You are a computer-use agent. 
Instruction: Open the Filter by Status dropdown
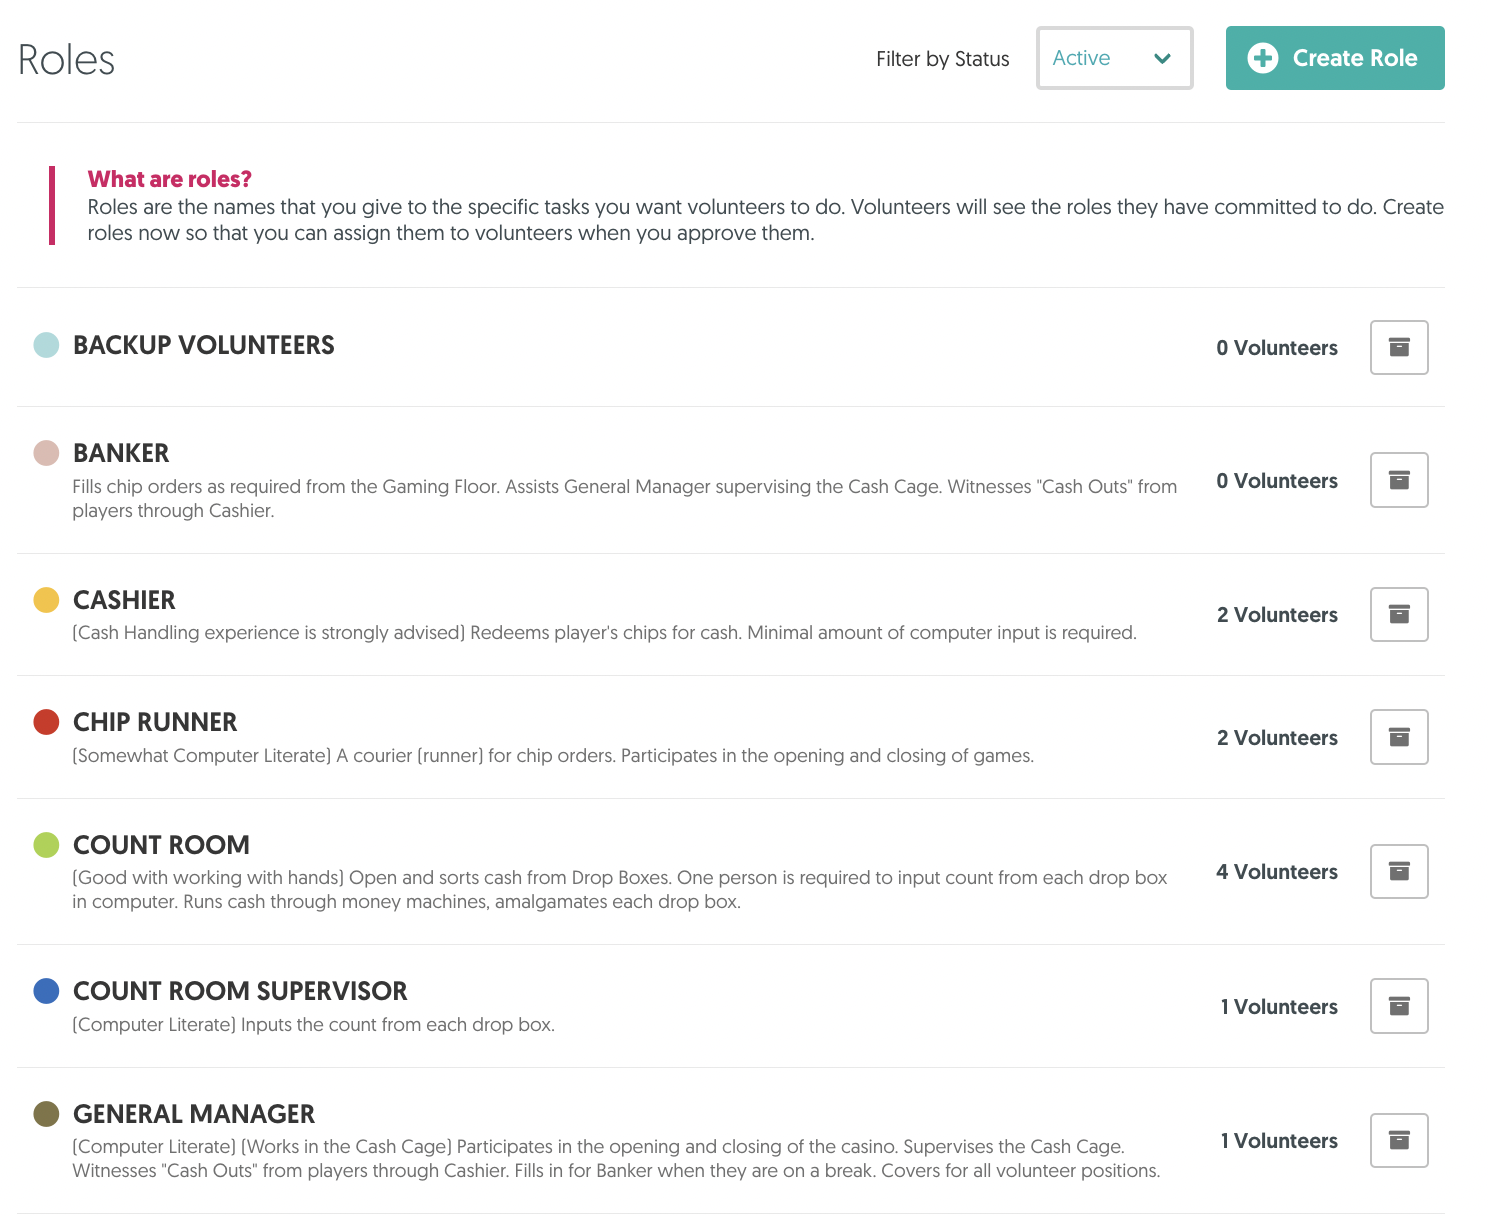[1115, 58]
